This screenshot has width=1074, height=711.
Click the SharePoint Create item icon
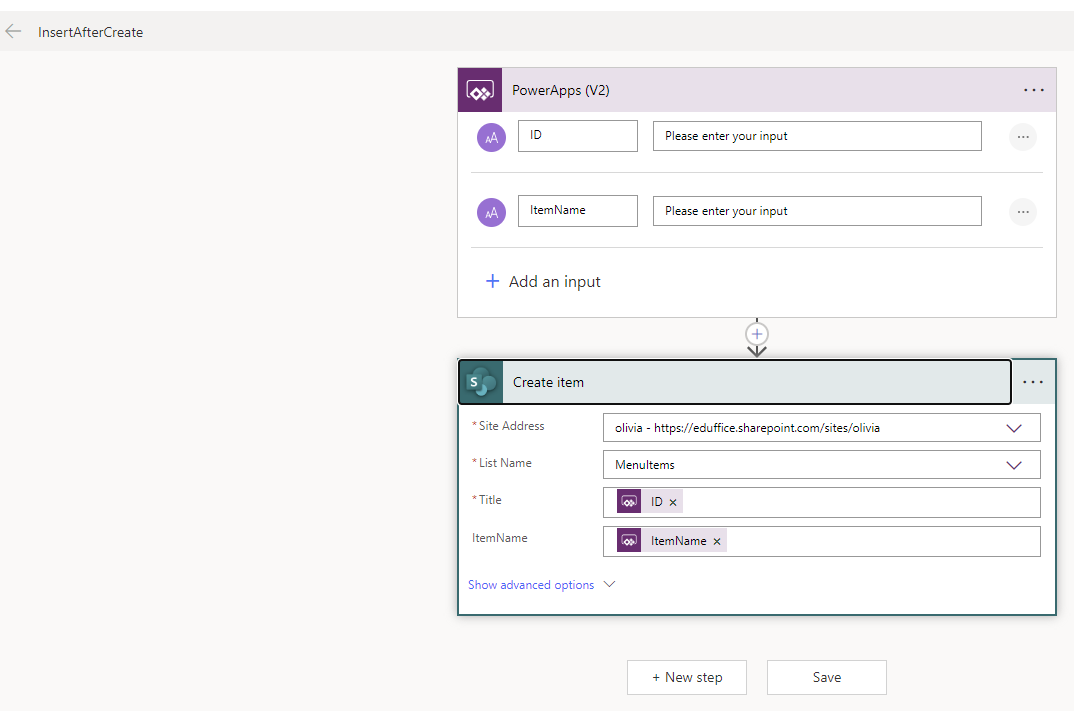[480, 381]
